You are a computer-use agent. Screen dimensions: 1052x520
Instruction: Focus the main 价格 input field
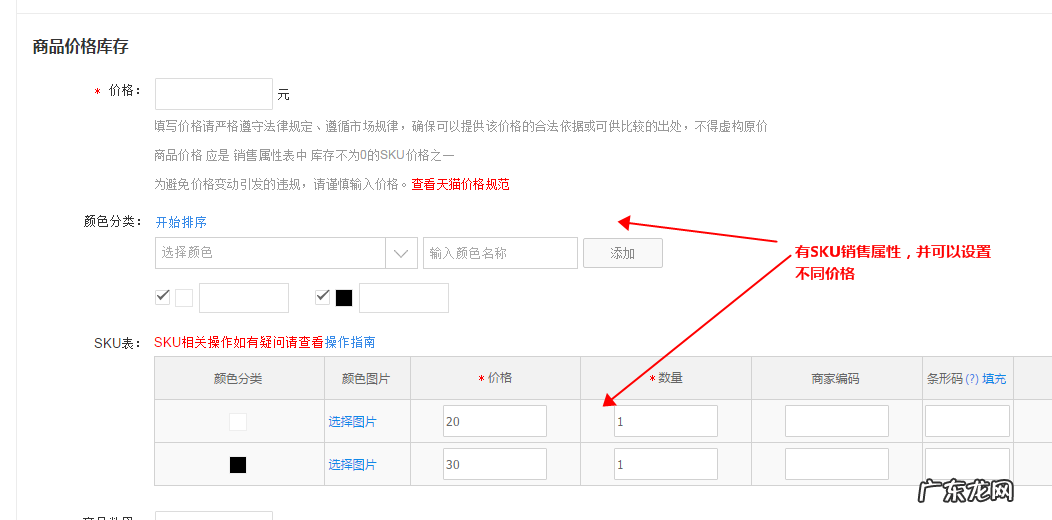(214, 94)
